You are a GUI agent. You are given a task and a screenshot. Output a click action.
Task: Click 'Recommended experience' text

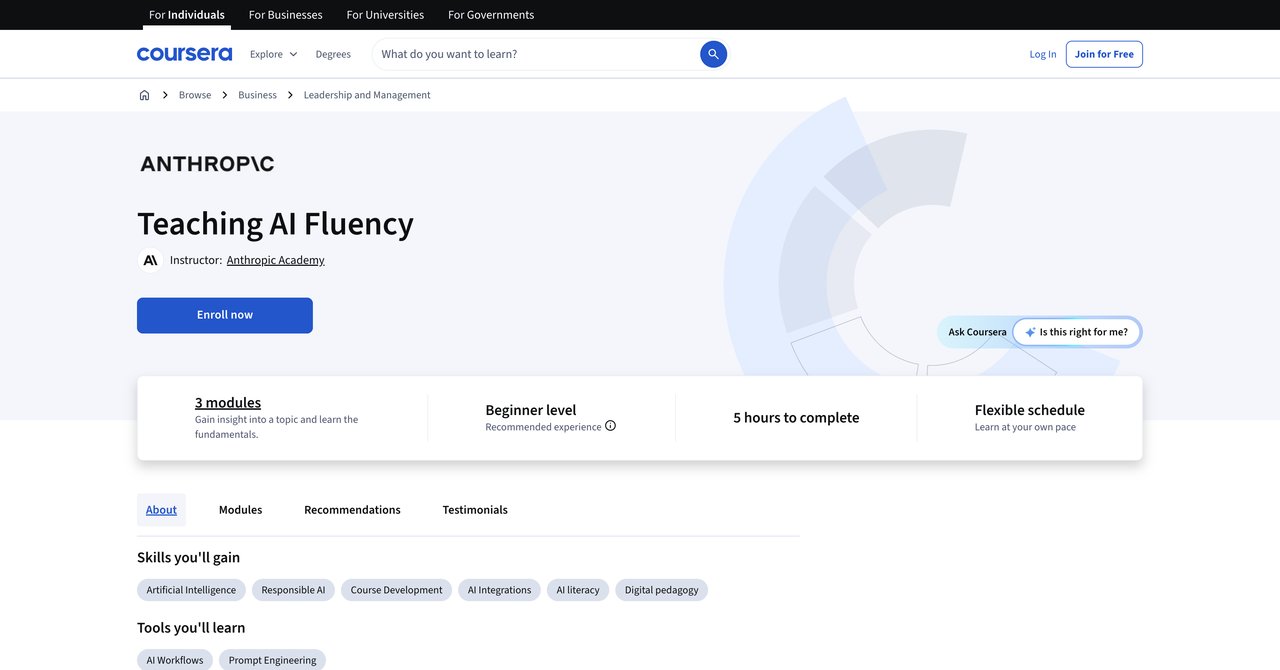pos(543,427)
